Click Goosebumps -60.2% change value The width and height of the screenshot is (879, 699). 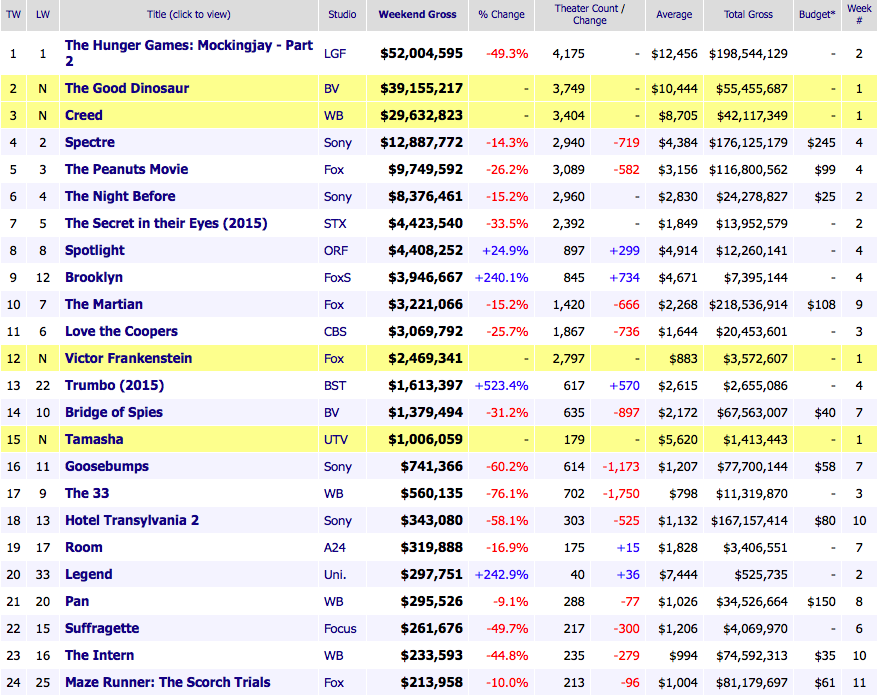(507, 466)
